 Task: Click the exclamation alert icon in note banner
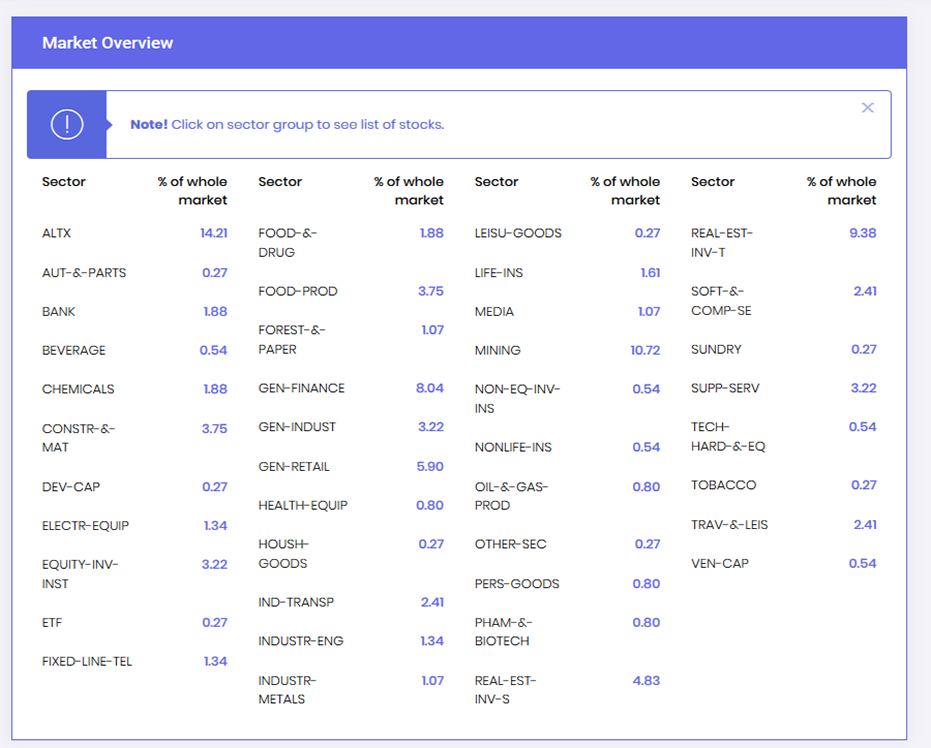(x=66, y=125)
